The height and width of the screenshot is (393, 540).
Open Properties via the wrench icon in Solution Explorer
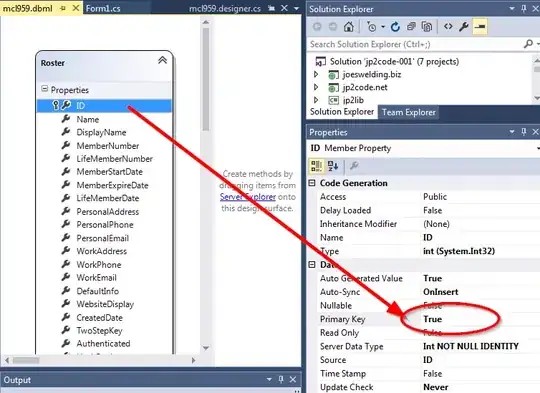[x=464, y=27]
